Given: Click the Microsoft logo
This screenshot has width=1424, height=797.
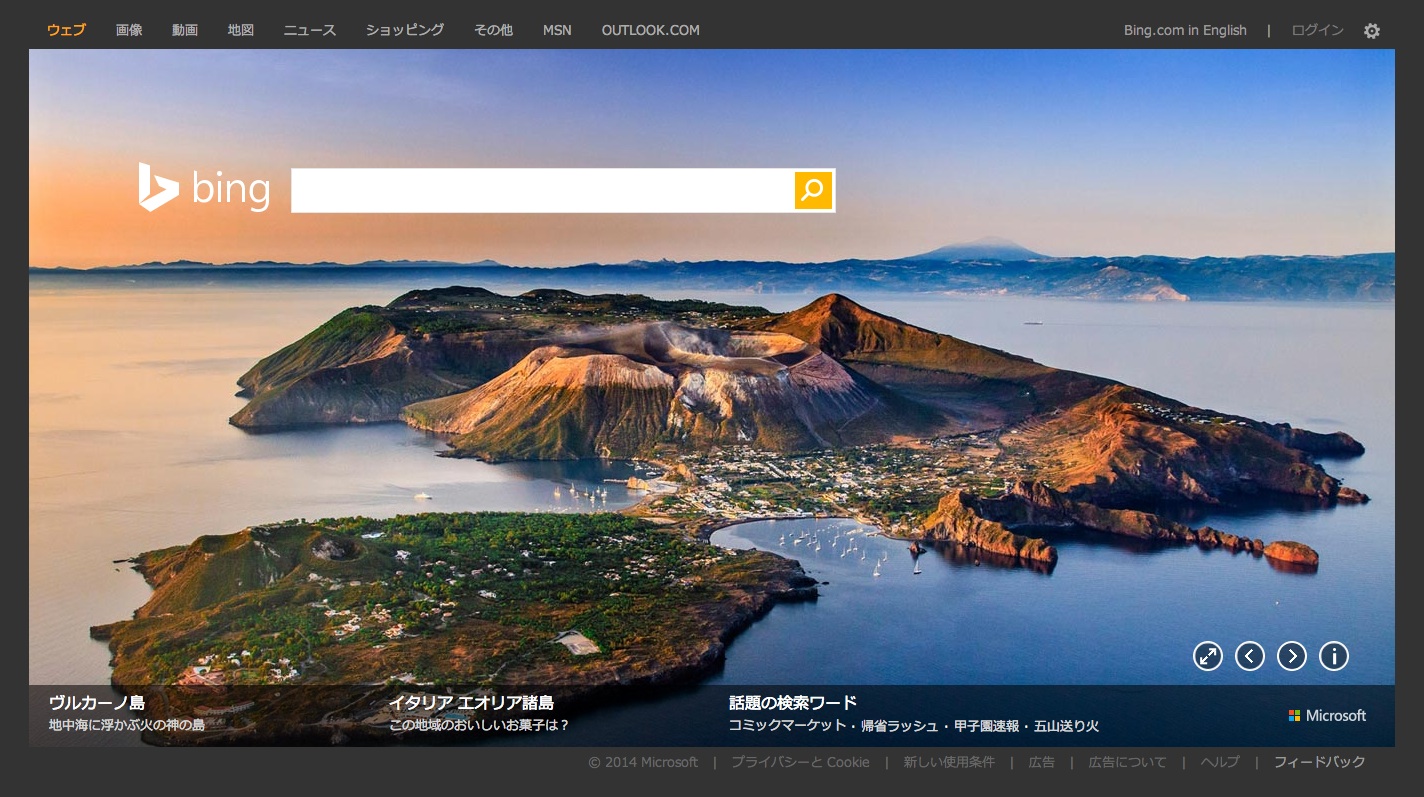Looking at the screenshot, I should [x=1327, y=716].
